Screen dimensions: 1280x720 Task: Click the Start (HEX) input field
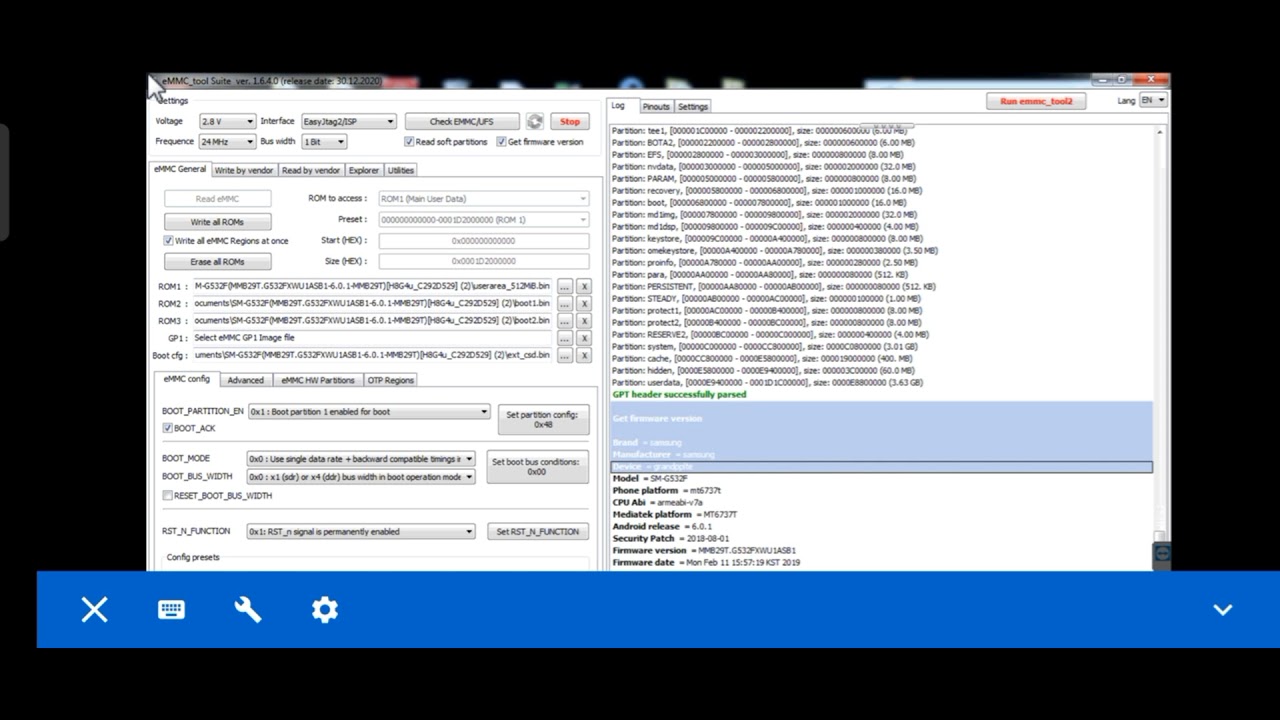[x=483, y=241]
